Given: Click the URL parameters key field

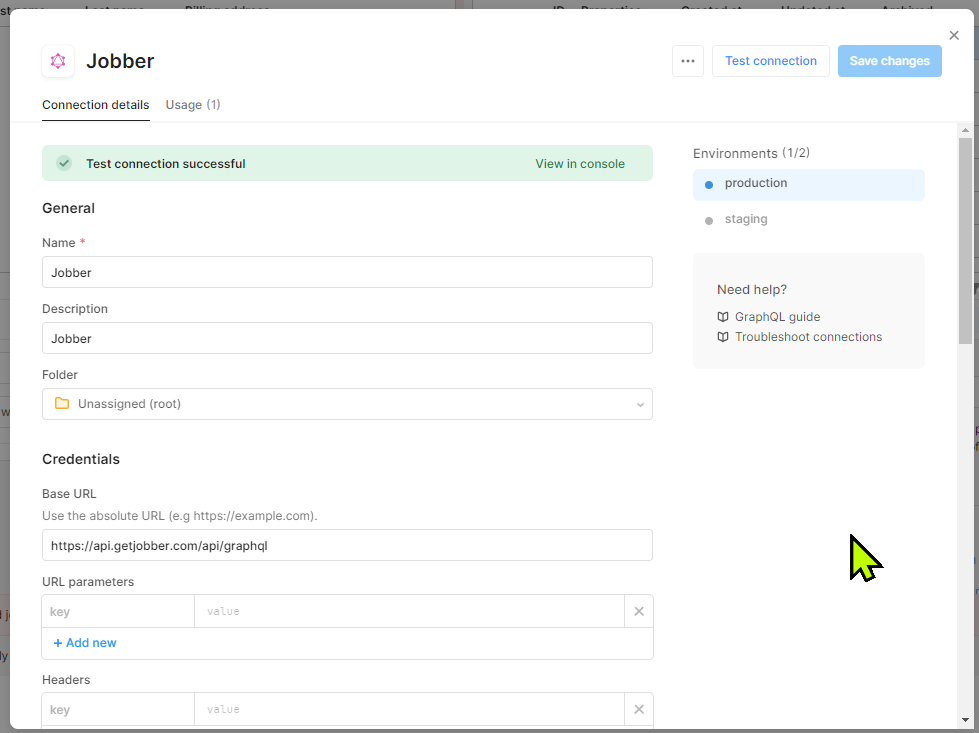Looking at the screenshot, I should (118, 611).
